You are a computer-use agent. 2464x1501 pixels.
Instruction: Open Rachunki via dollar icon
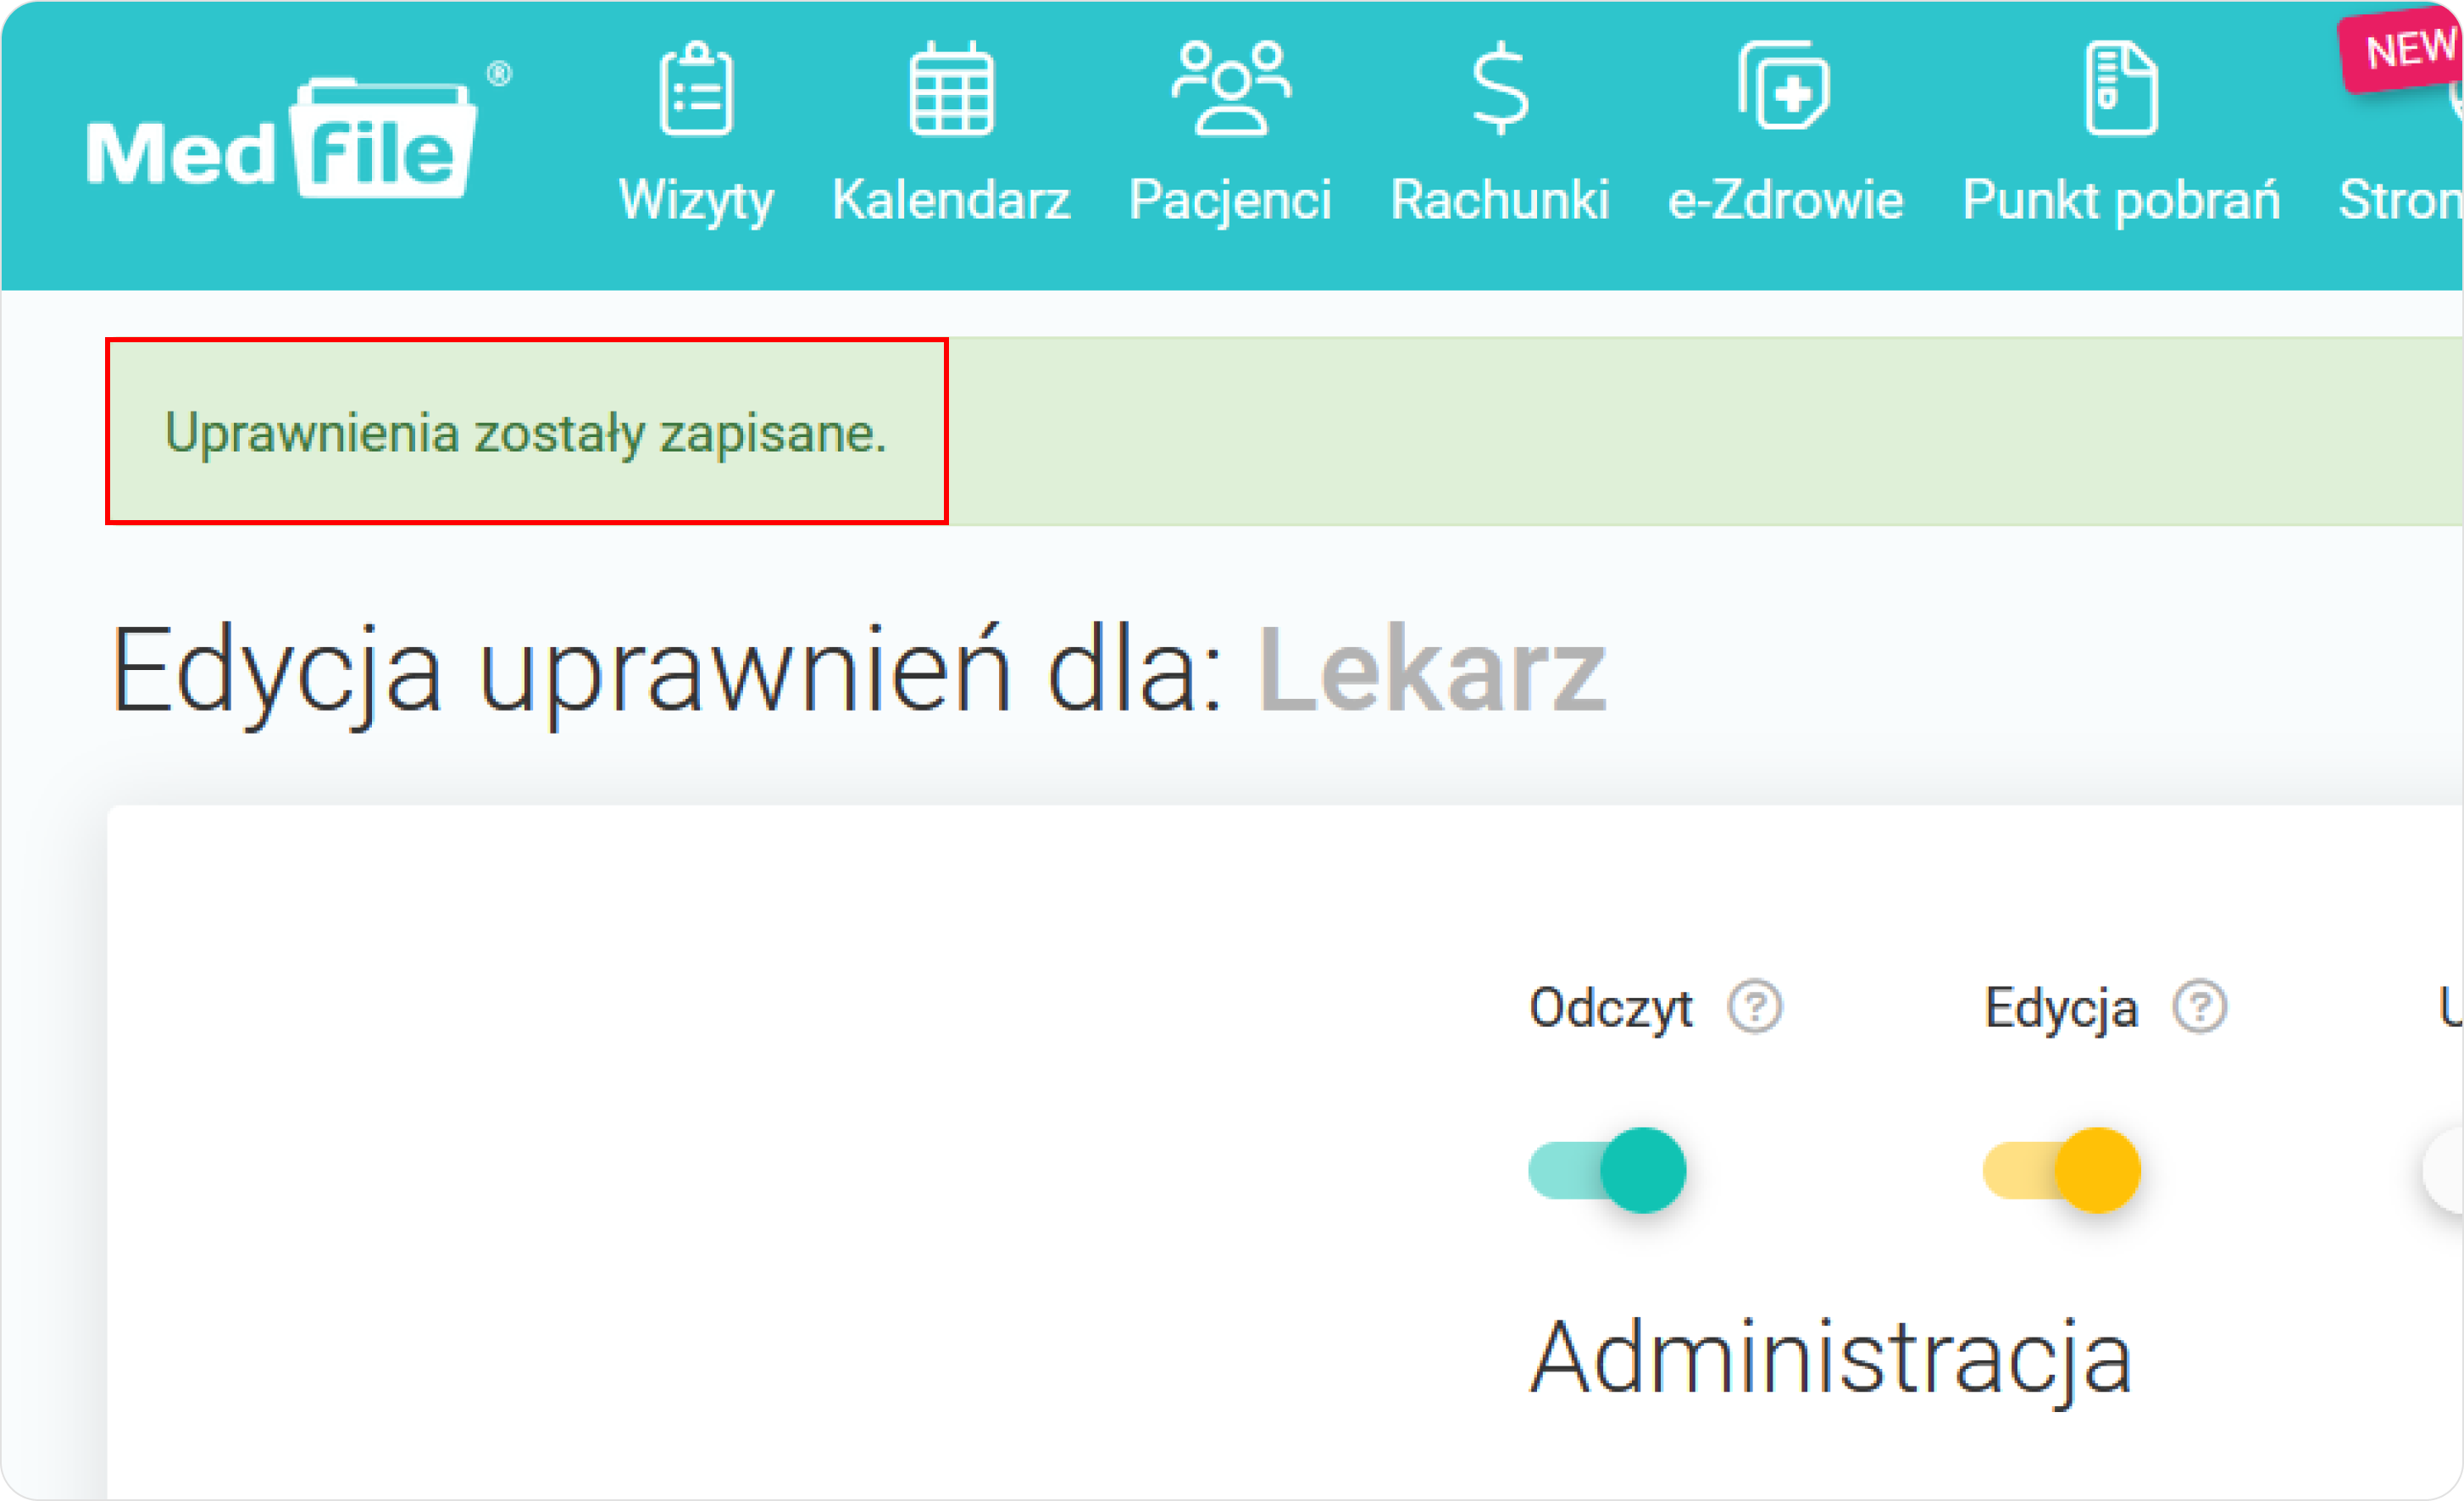tap(1500, 89)
